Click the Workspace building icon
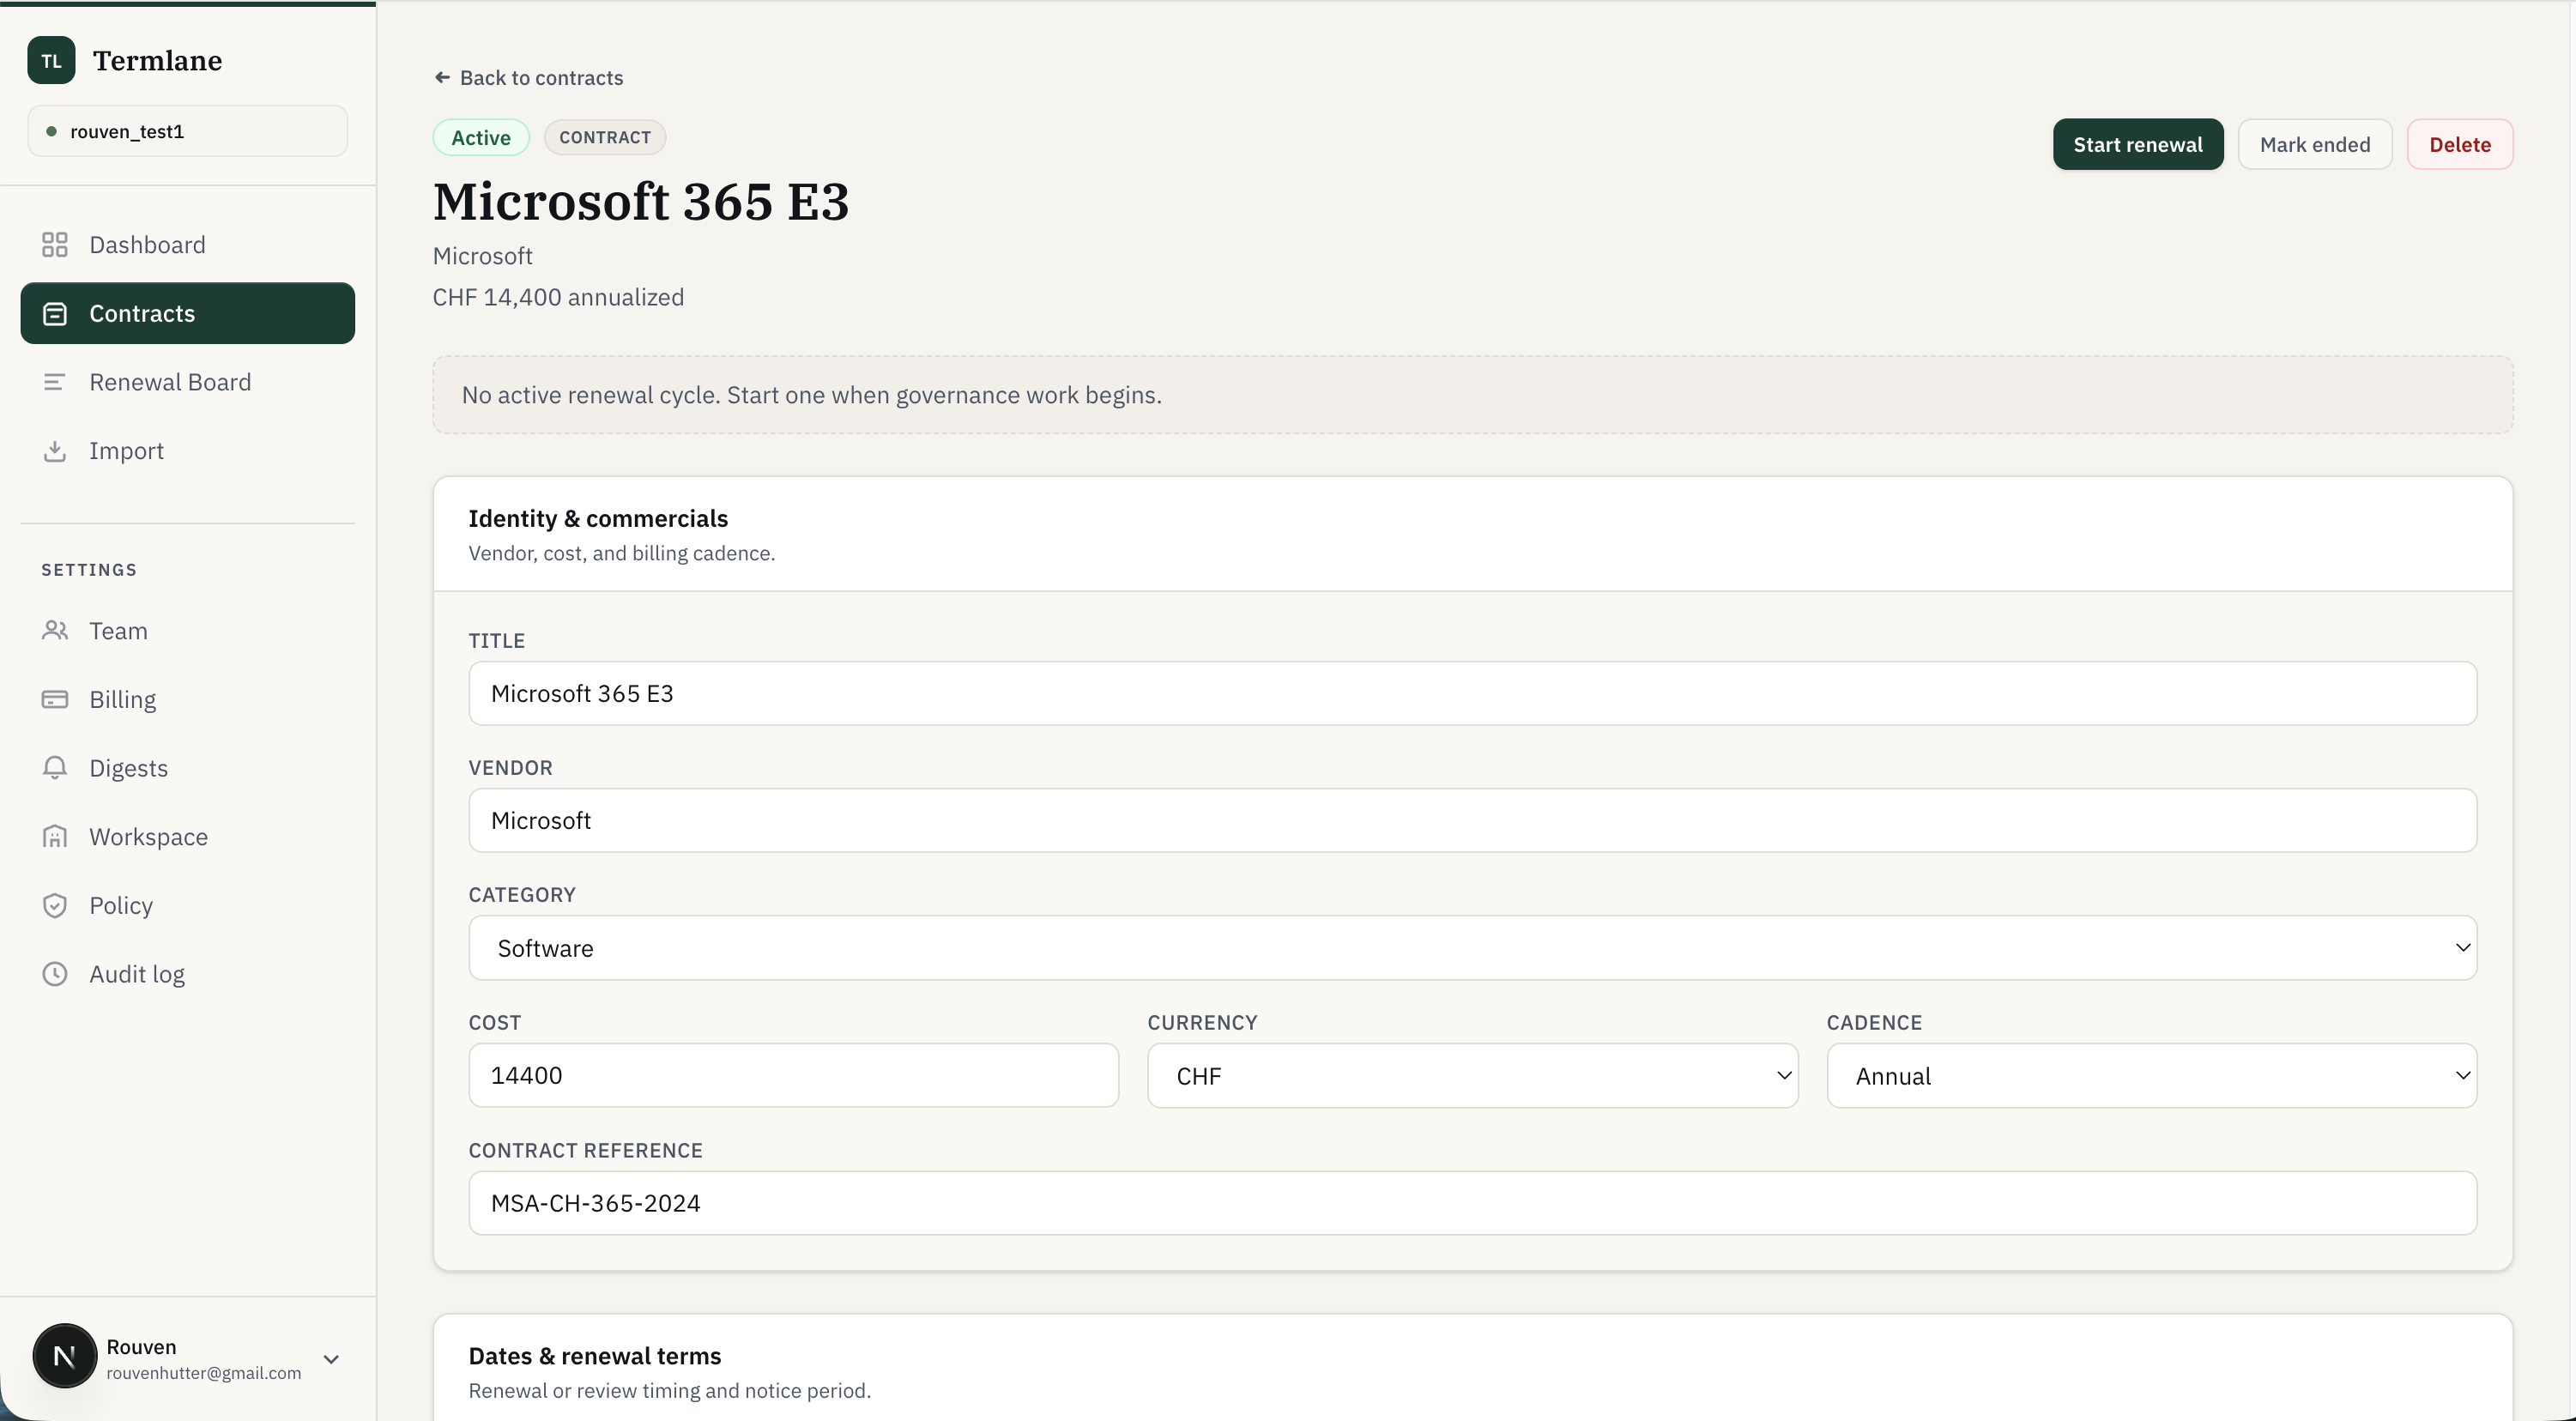 tap(55, 837)
